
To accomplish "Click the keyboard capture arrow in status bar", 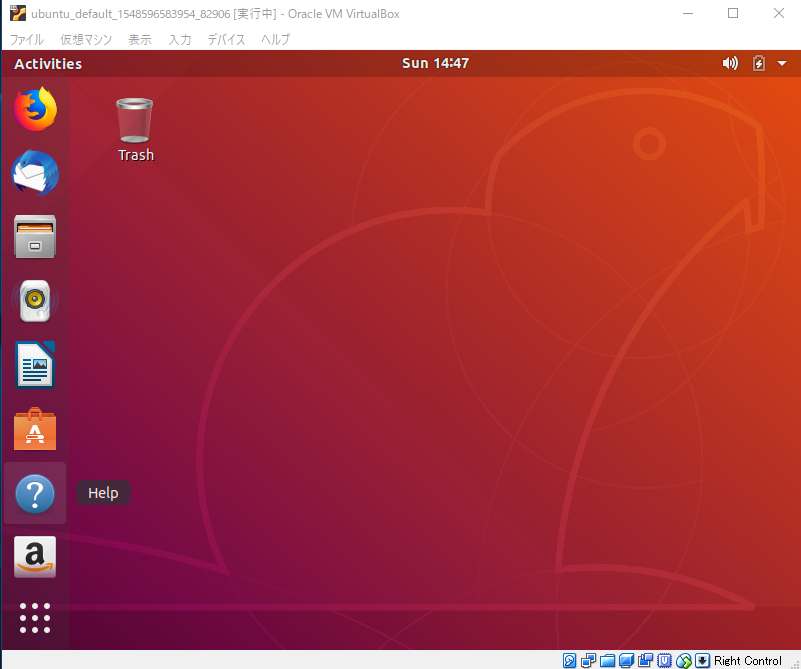I will coord(703,660).
